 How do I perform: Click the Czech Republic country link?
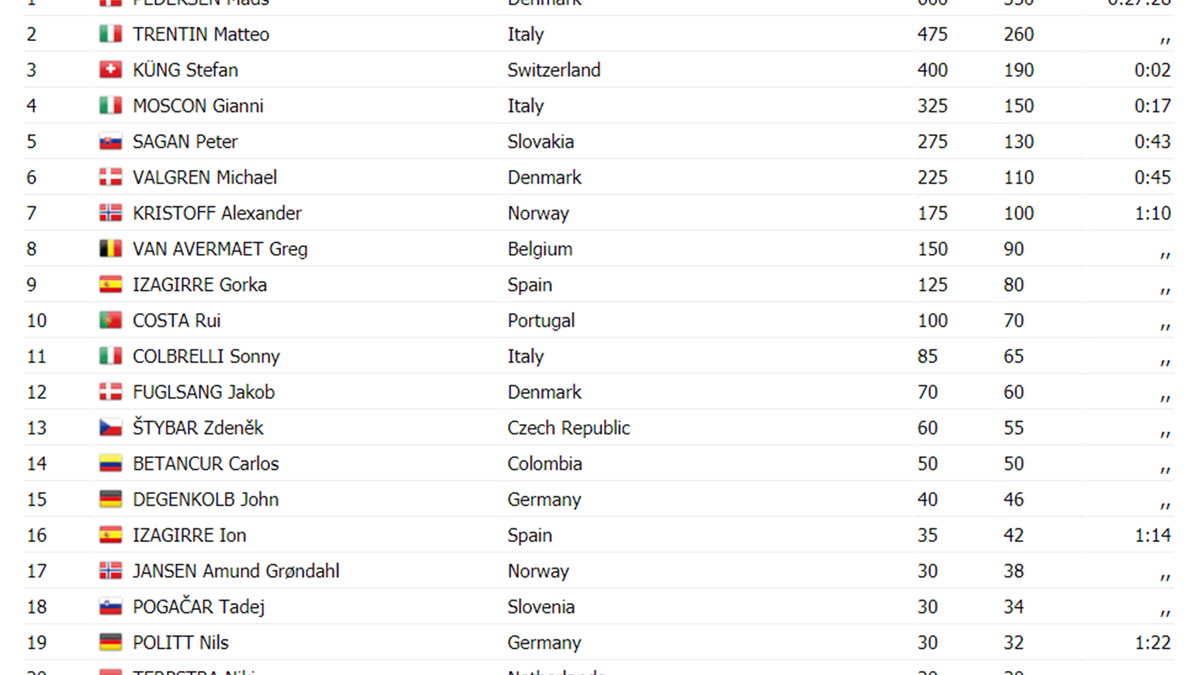(x=568, y=428)
